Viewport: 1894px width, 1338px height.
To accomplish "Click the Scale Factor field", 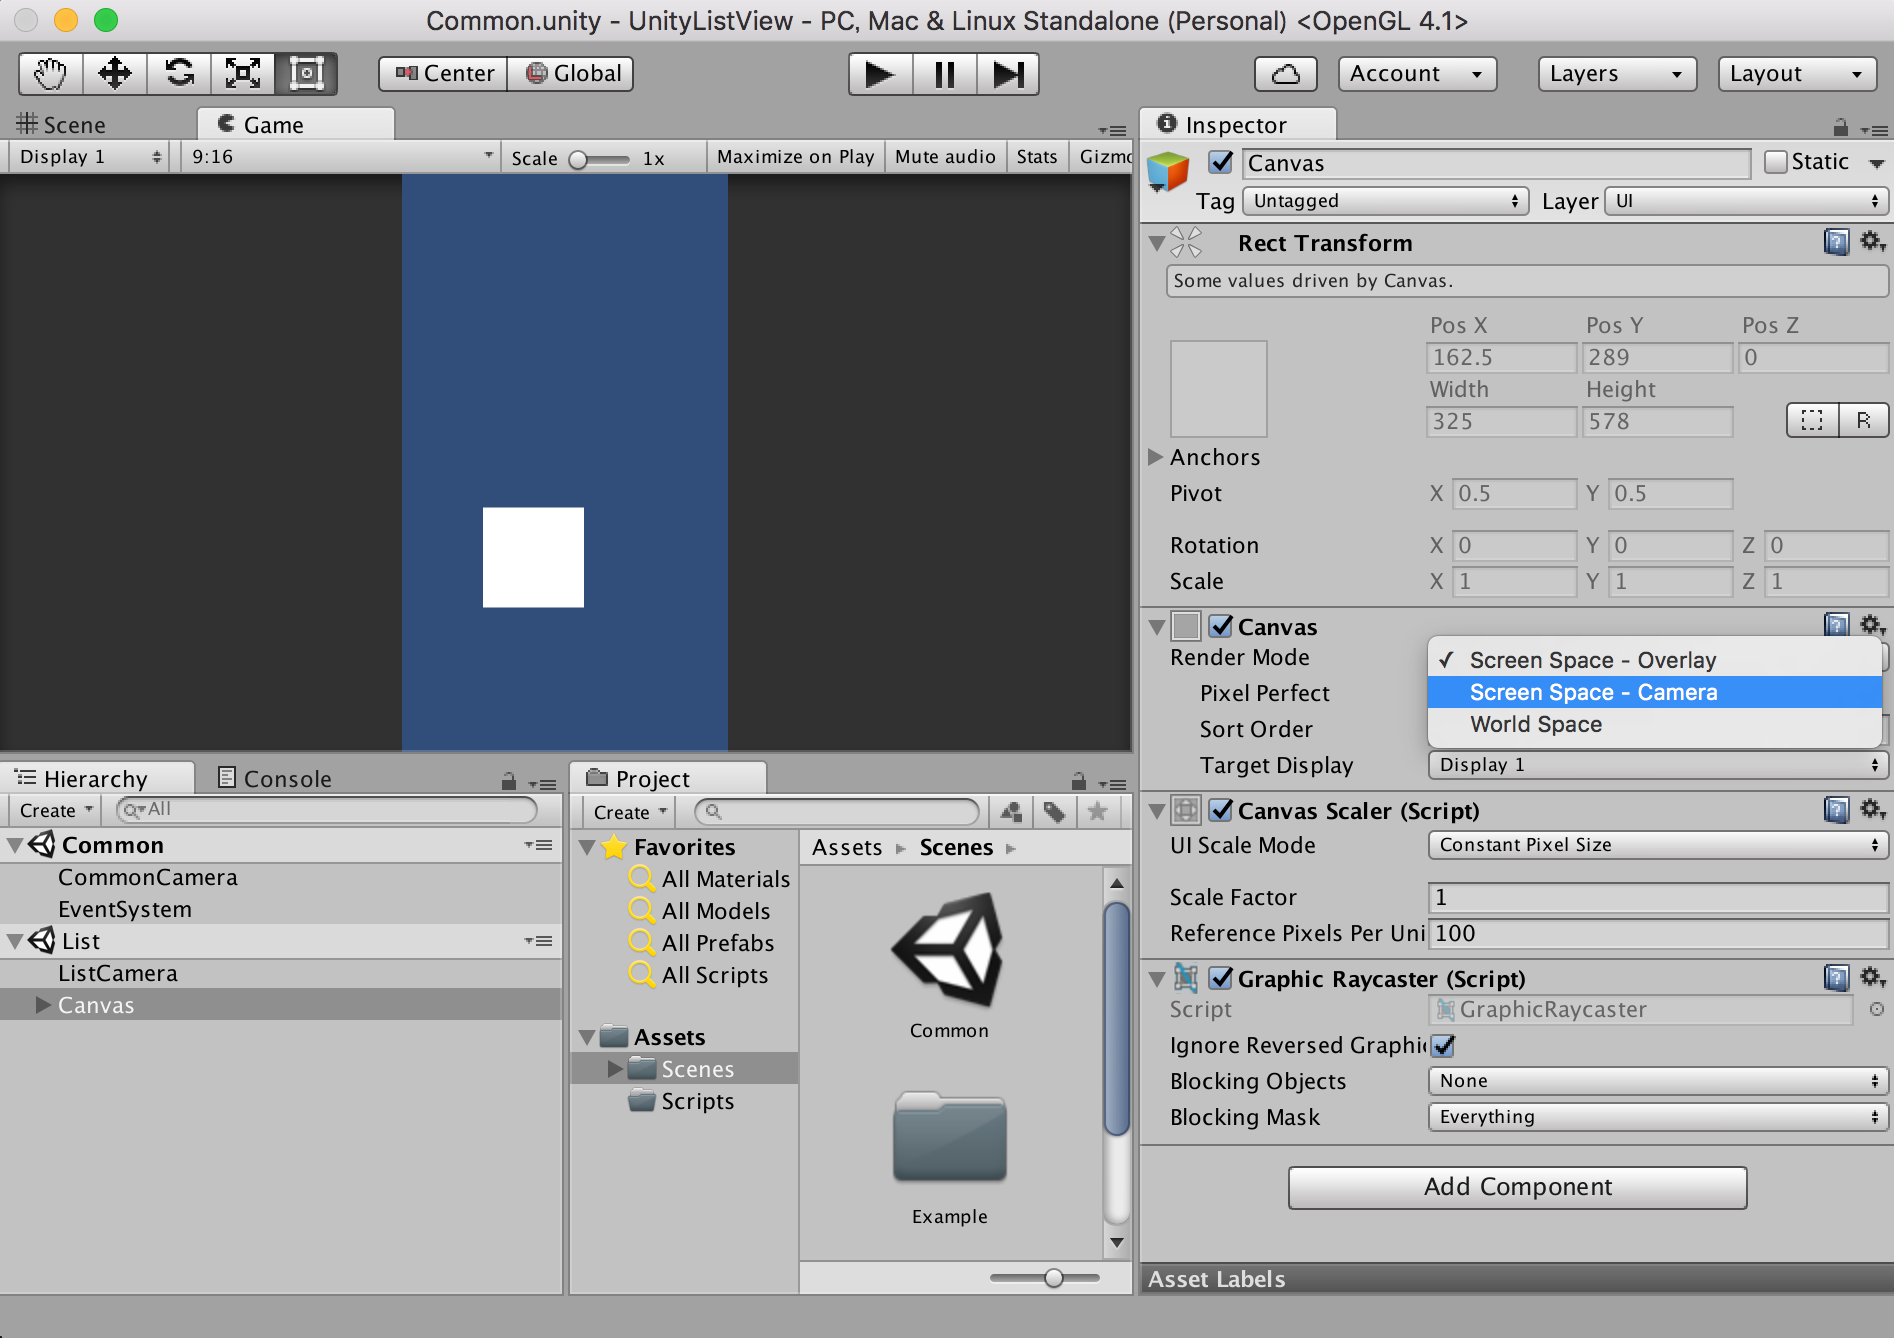I will [x=1658, y=897].
